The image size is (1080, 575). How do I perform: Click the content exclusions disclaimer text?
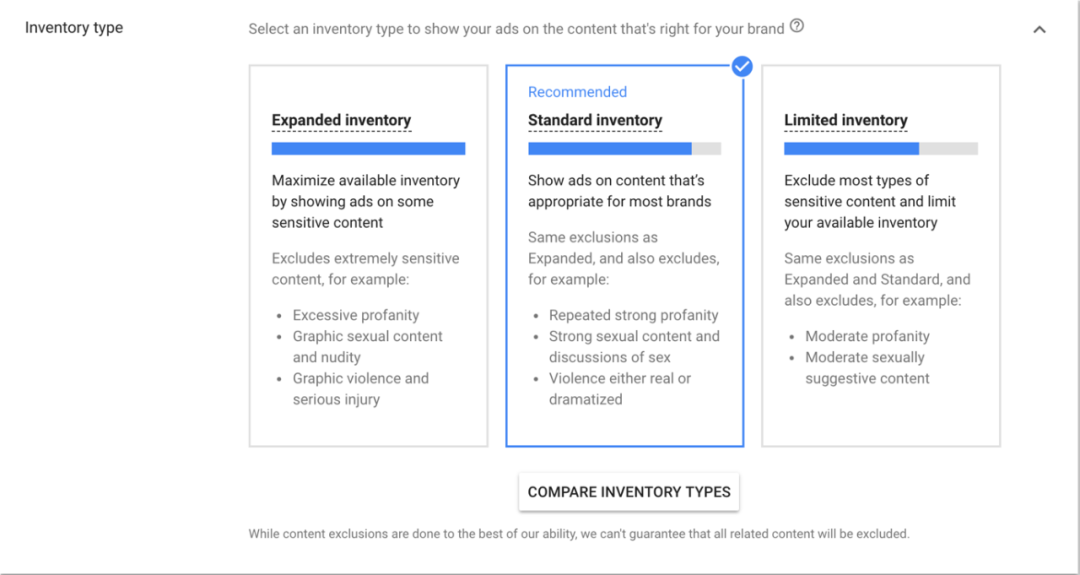point(579,534)
